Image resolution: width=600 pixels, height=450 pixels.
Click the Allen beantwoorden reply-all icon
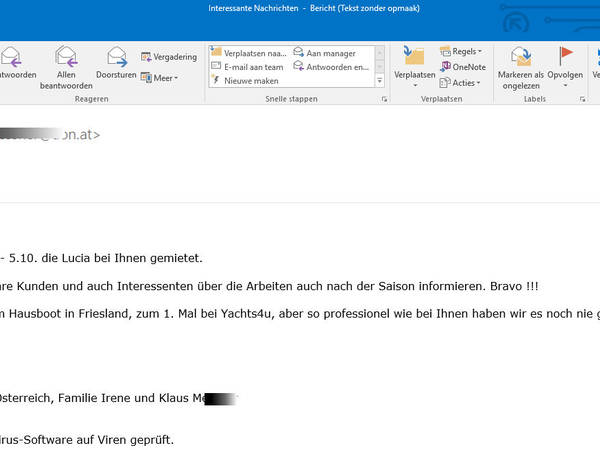pos(66,55)
